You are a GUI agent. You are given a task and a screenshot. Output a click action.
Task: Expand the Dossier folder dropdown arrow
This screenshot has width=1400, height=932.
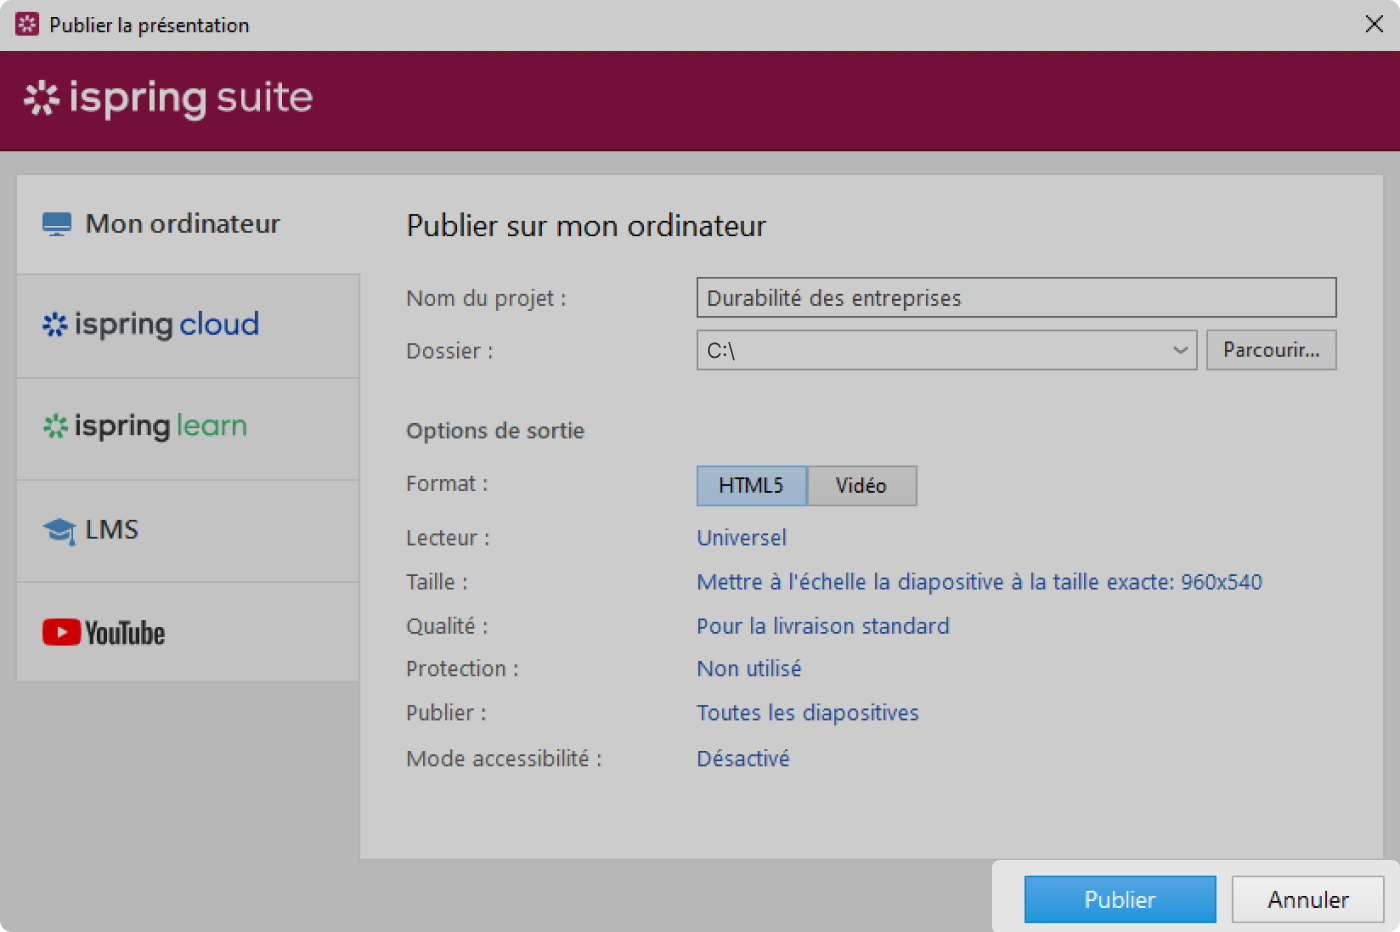pyautogui.click(x=1180, y=351)
